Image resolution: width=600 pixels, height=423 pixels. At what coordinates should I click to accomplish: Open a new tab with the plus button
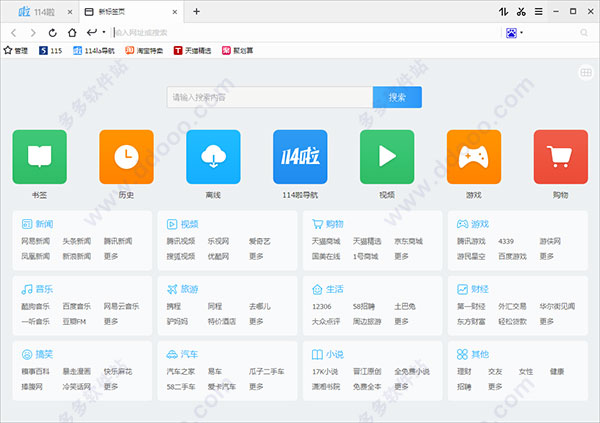point(196,11)
